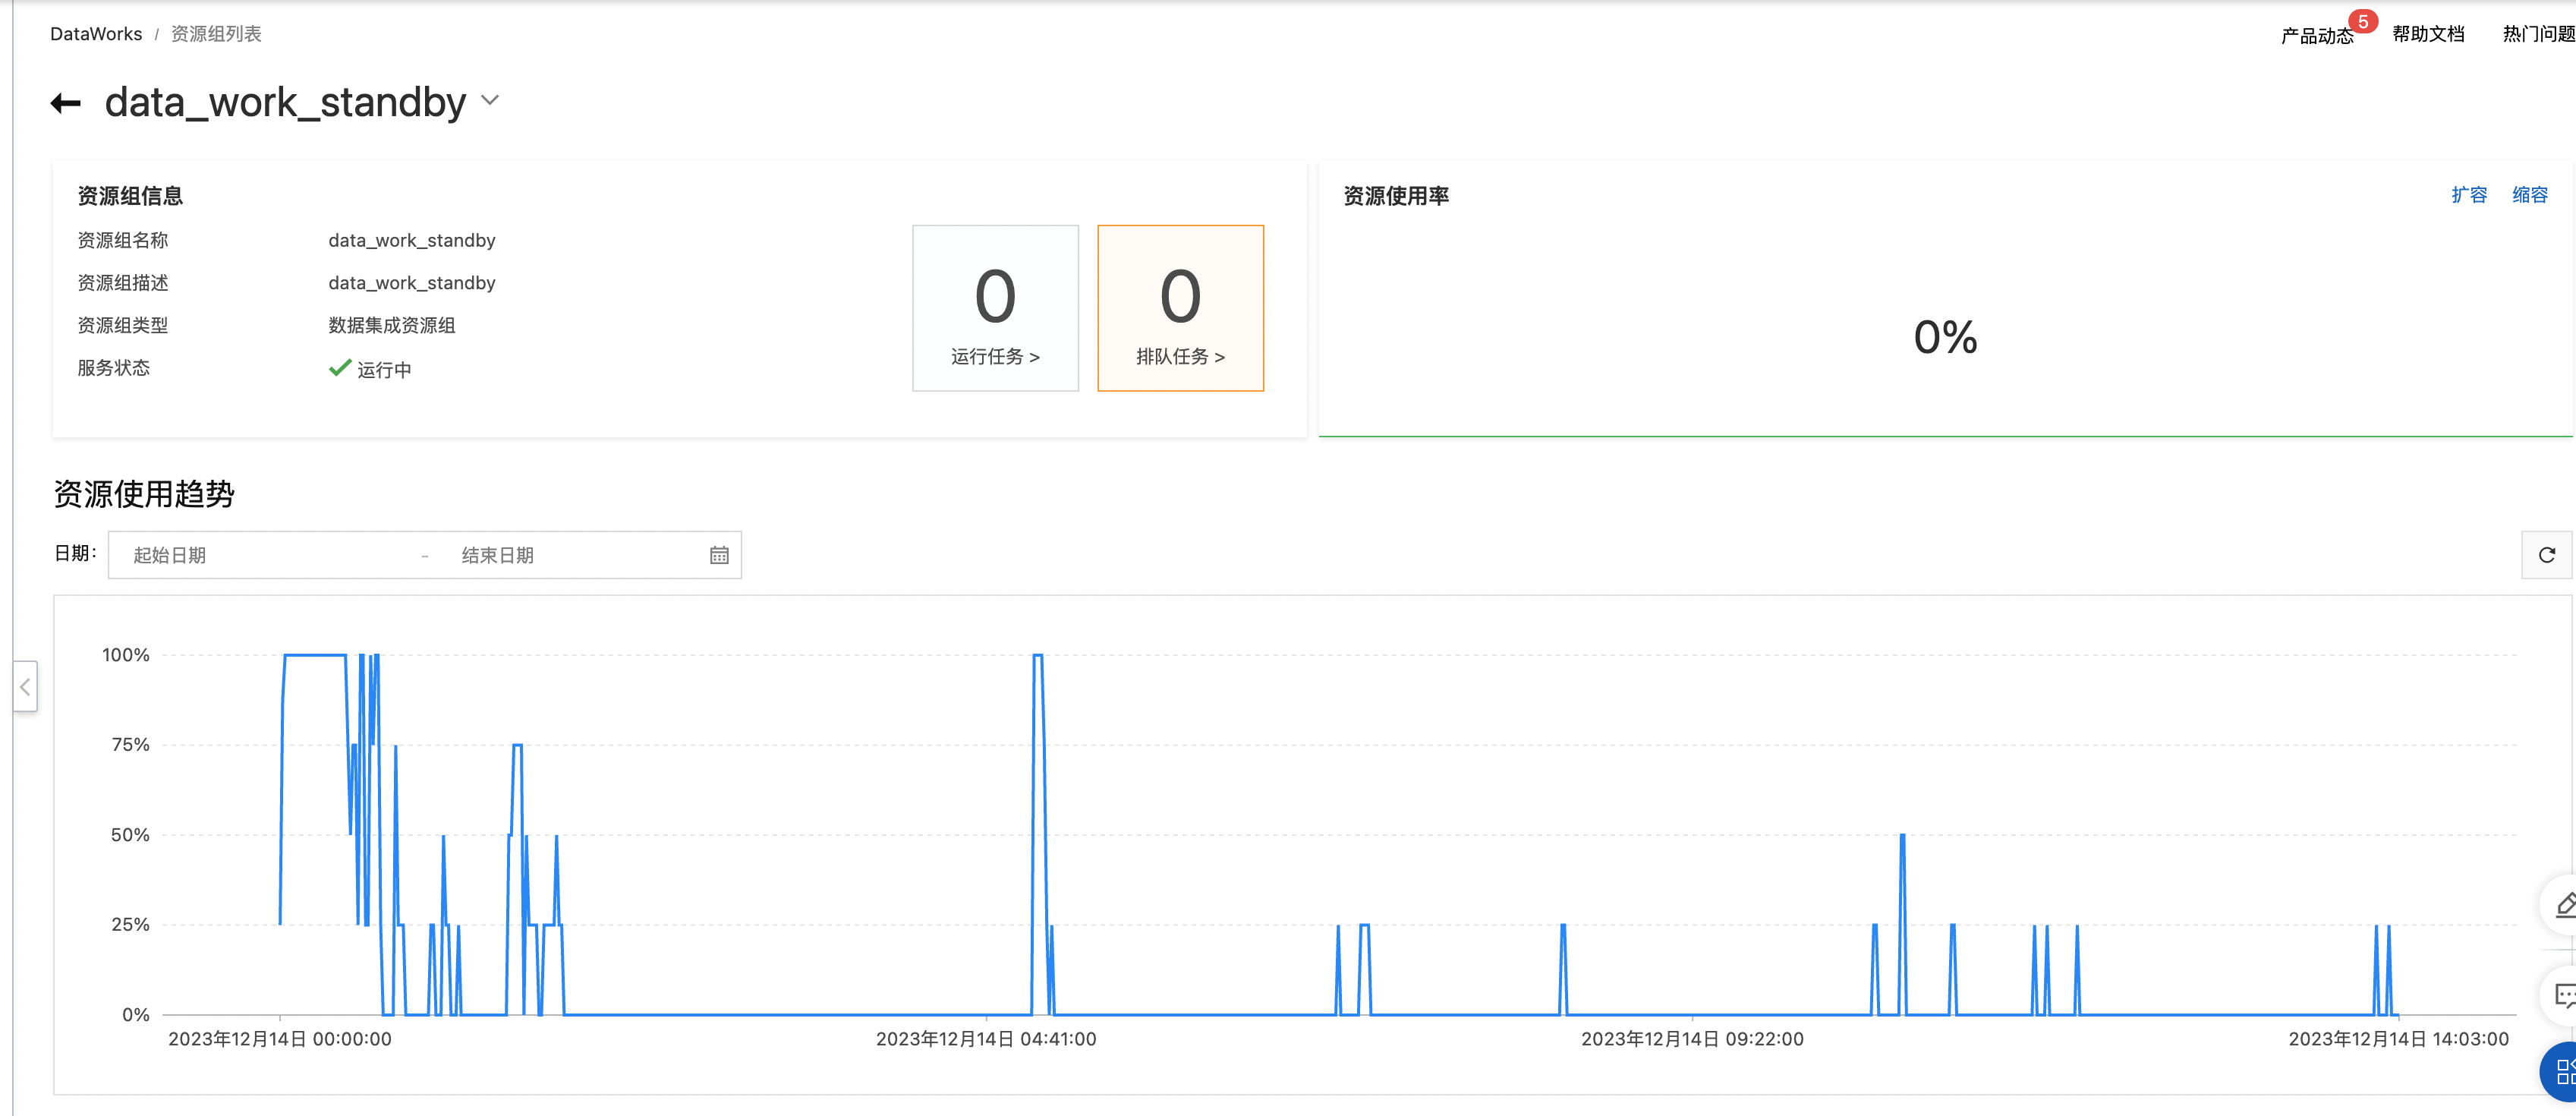Click the 资源组描述 label
The height and width of the screenshot is (1116, 2576).
click(x=123, y=283)
